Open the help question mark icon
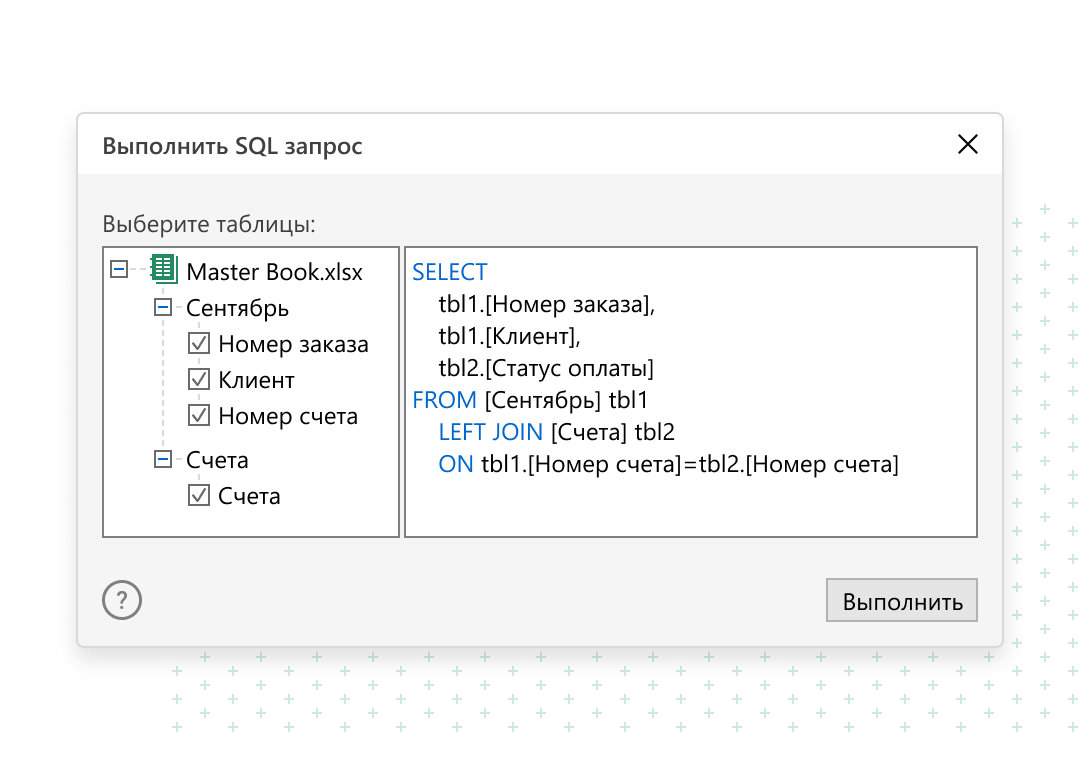This screenshot has height=760, width=1080. 122,600
